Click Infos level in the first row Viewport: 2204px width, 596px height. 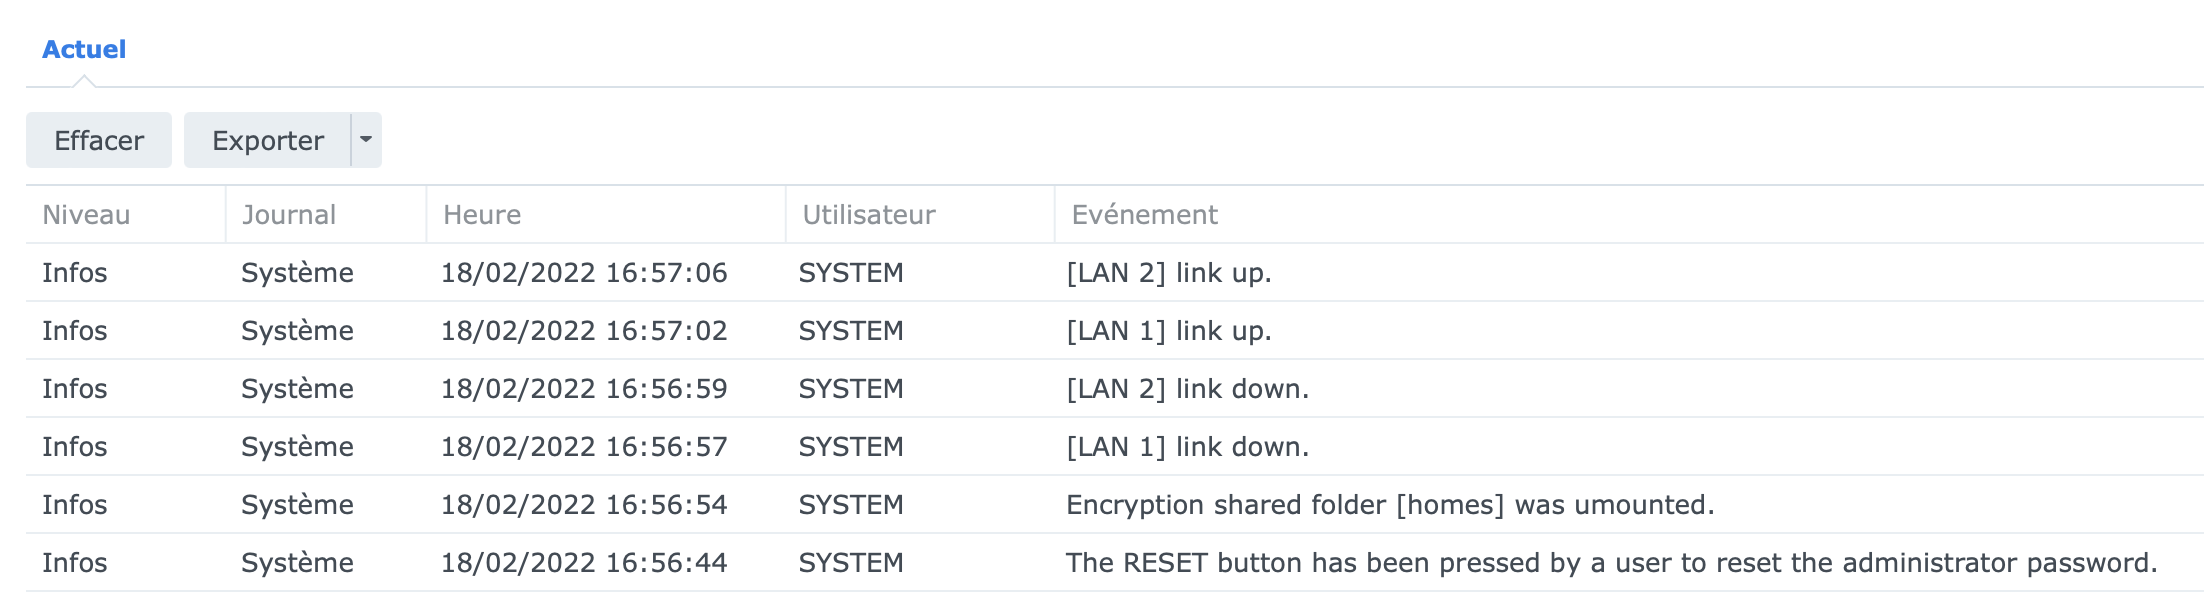tap(75, 273)
